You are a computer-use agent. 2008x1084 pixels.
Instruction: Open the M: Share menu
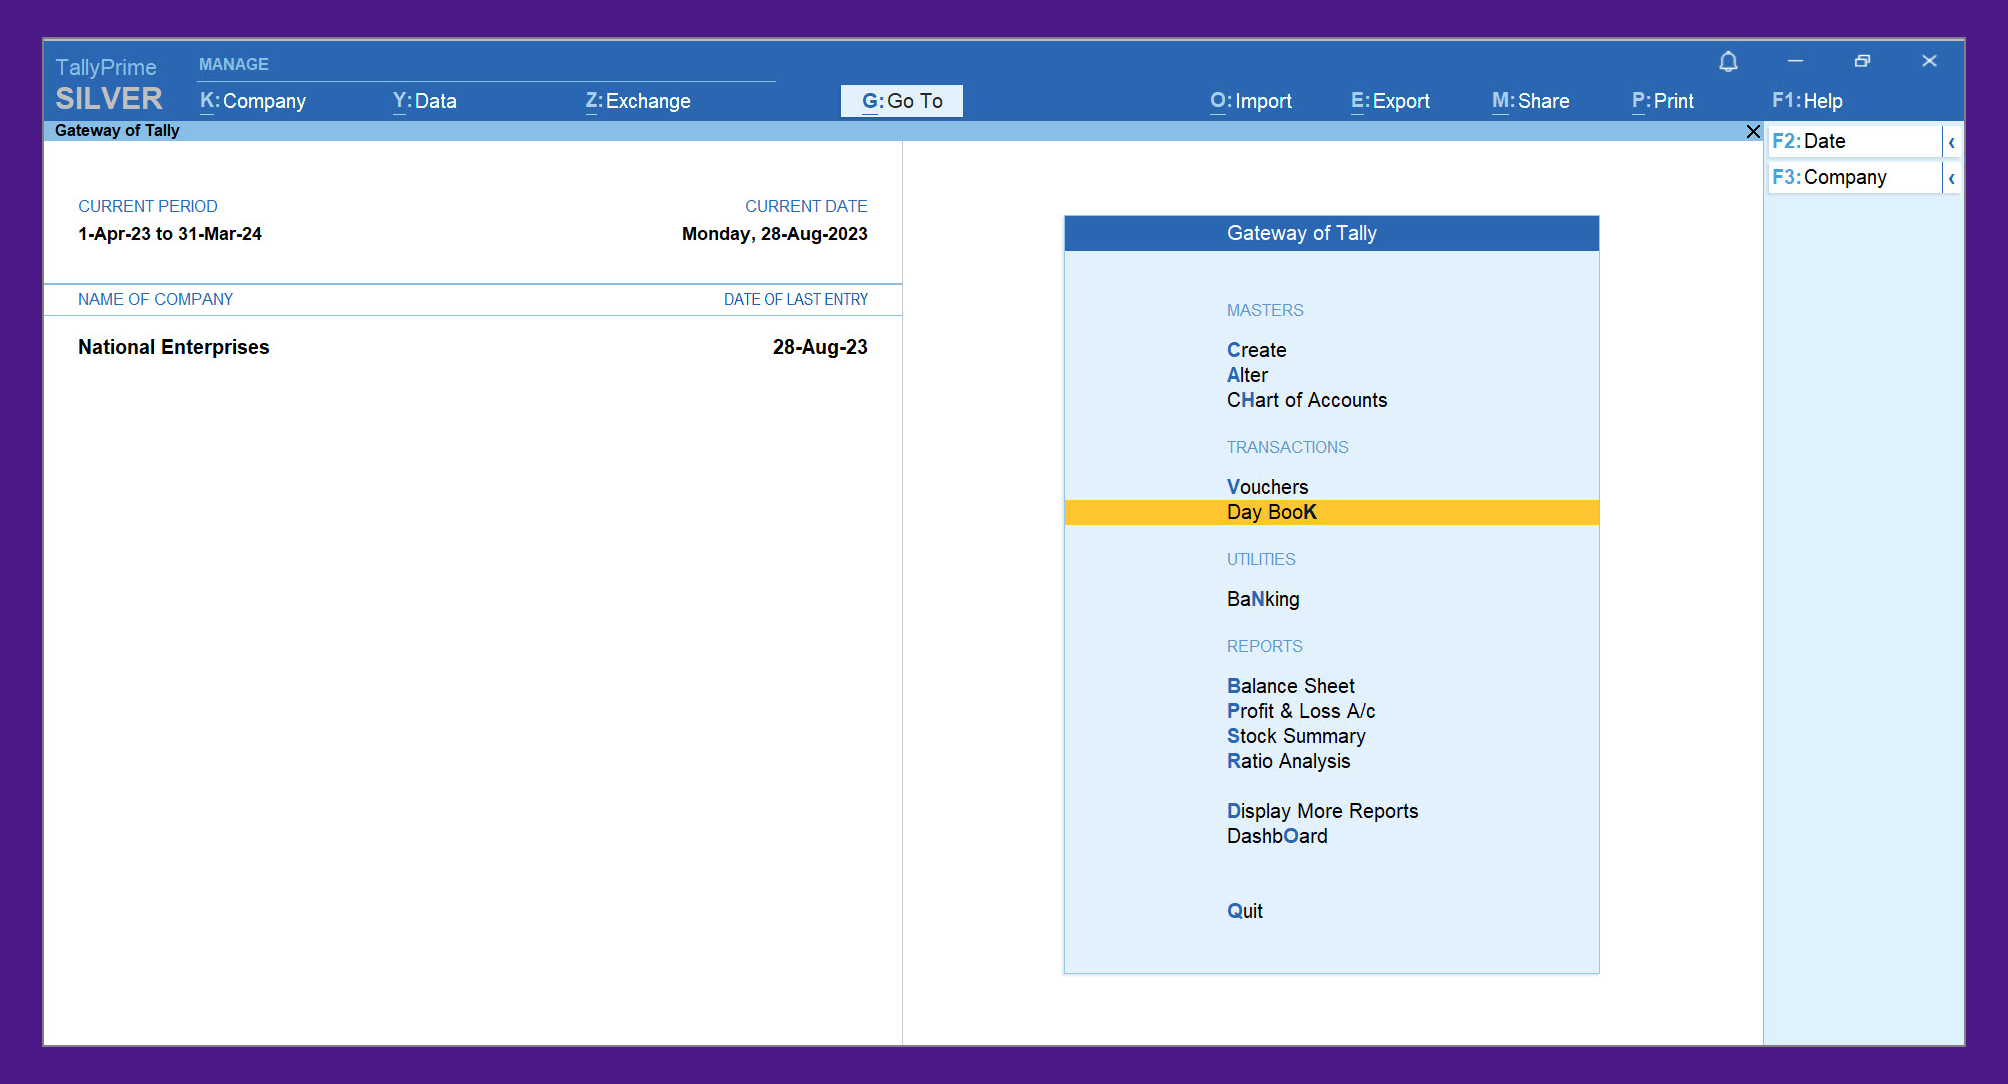point(1530,101)
